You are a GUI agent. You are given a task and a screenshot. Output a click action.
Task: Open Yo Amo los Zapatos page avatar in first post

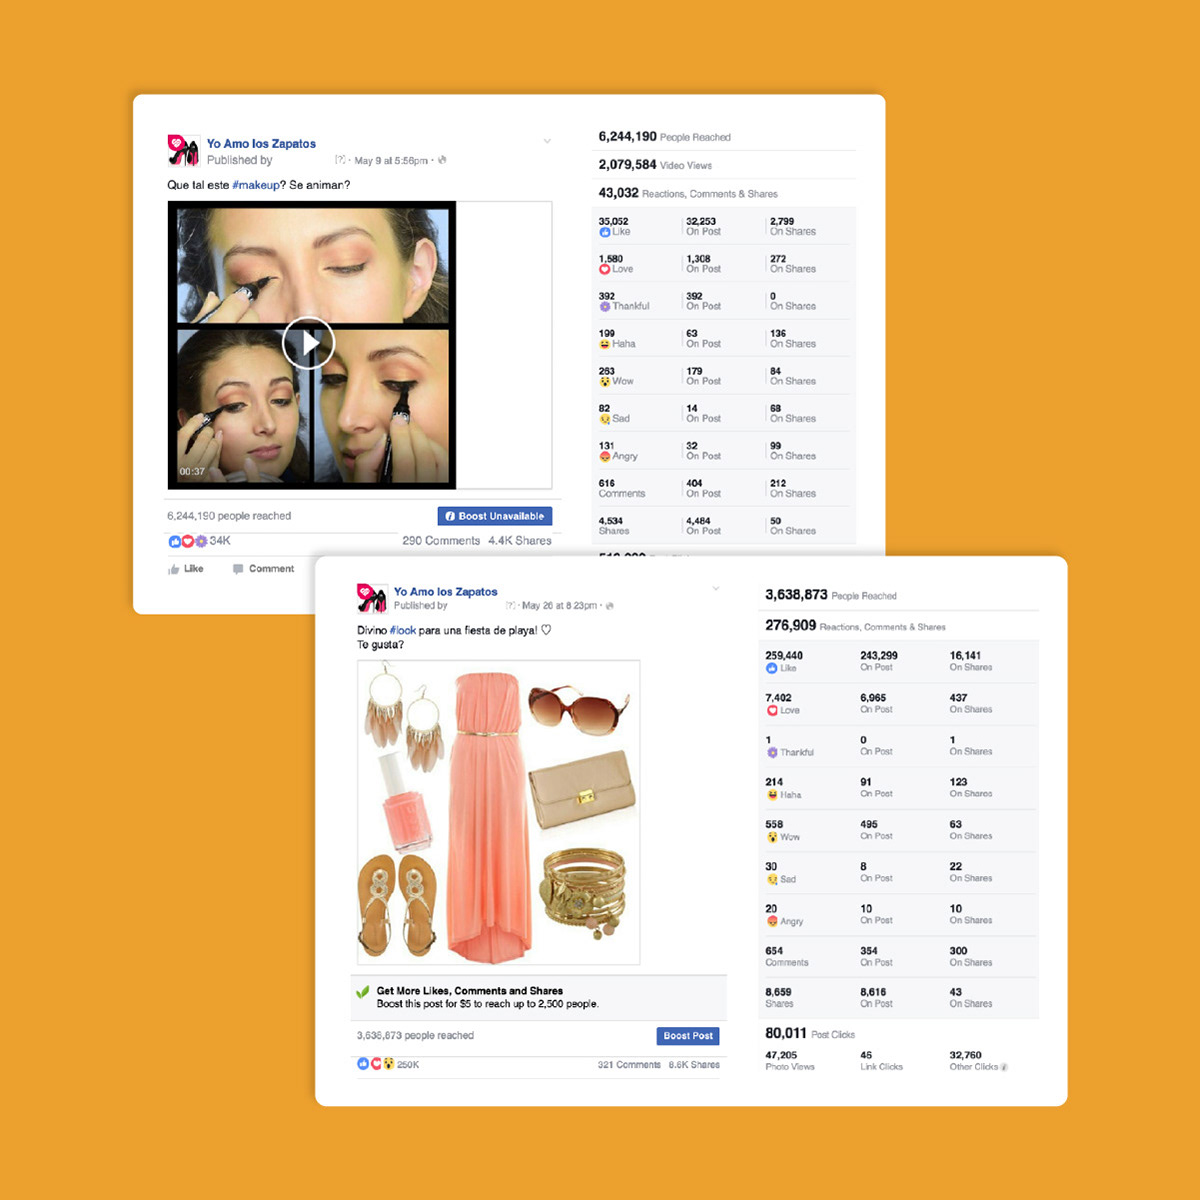click(x=183, y=150)
